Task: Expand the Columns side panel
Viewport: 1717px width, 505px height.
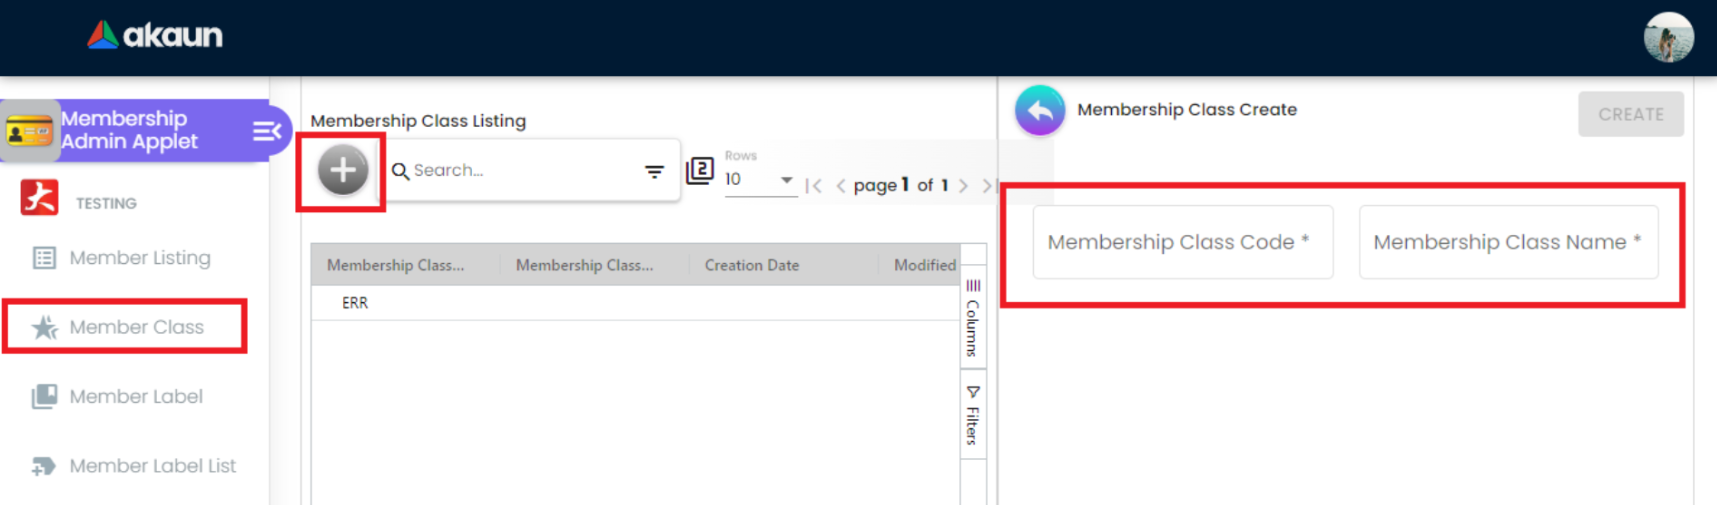Action: click(x=973, y=318)
